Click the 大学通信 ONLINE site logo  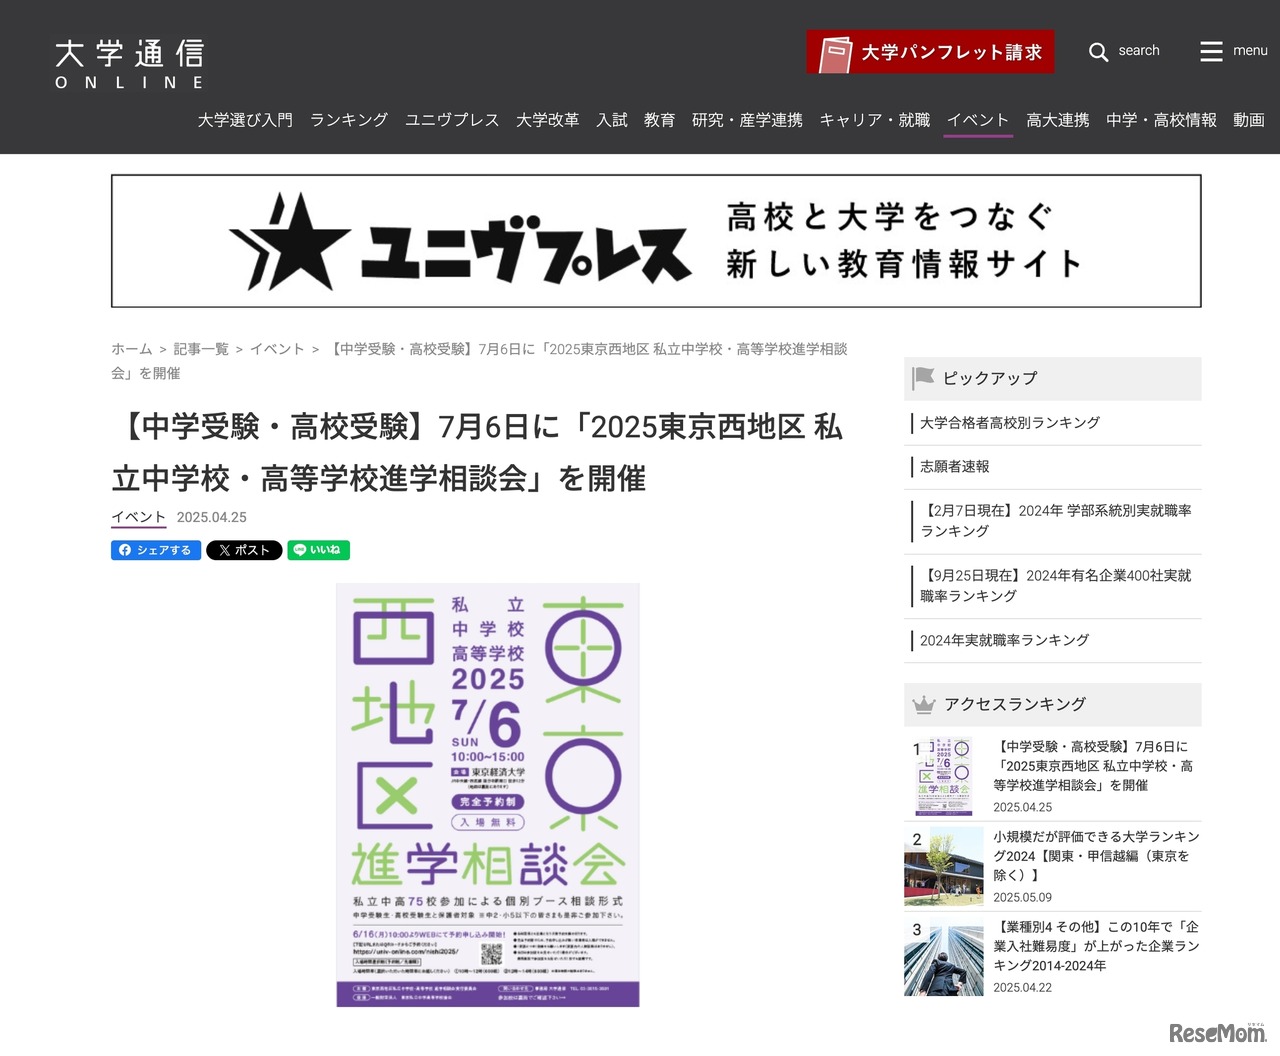click(x=130, y=65)
